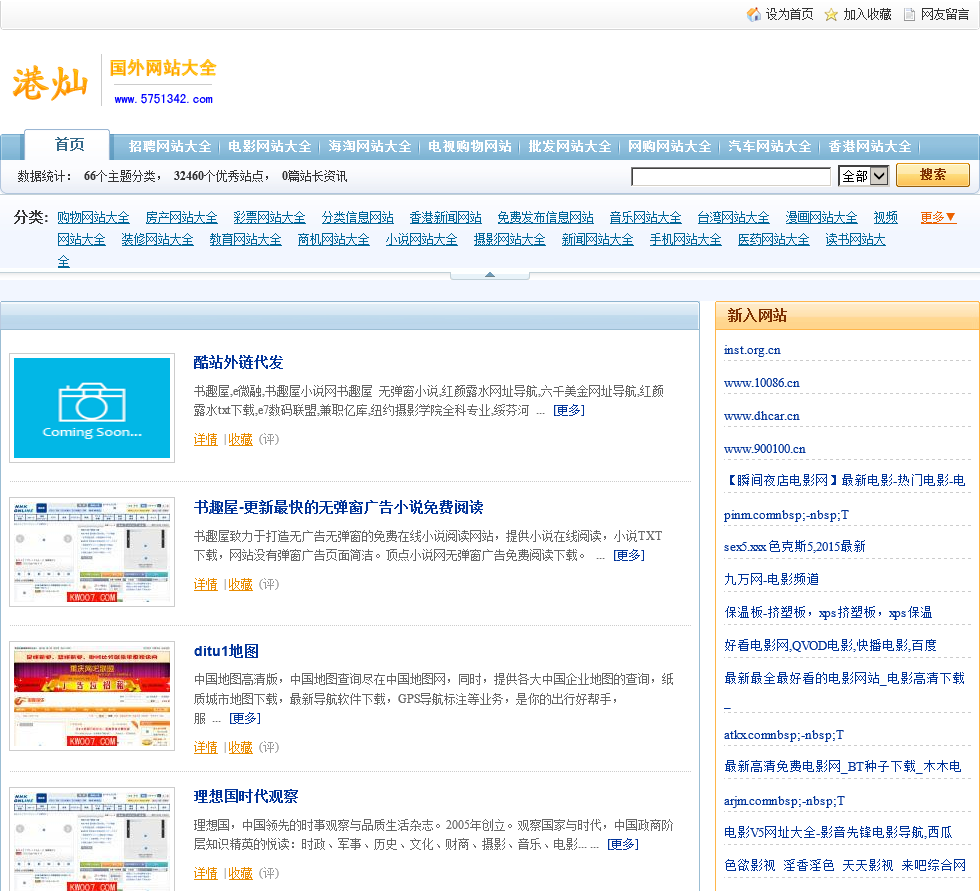
Task: Click 收藏 under 酷站外链代发
Action: point(241,440)
